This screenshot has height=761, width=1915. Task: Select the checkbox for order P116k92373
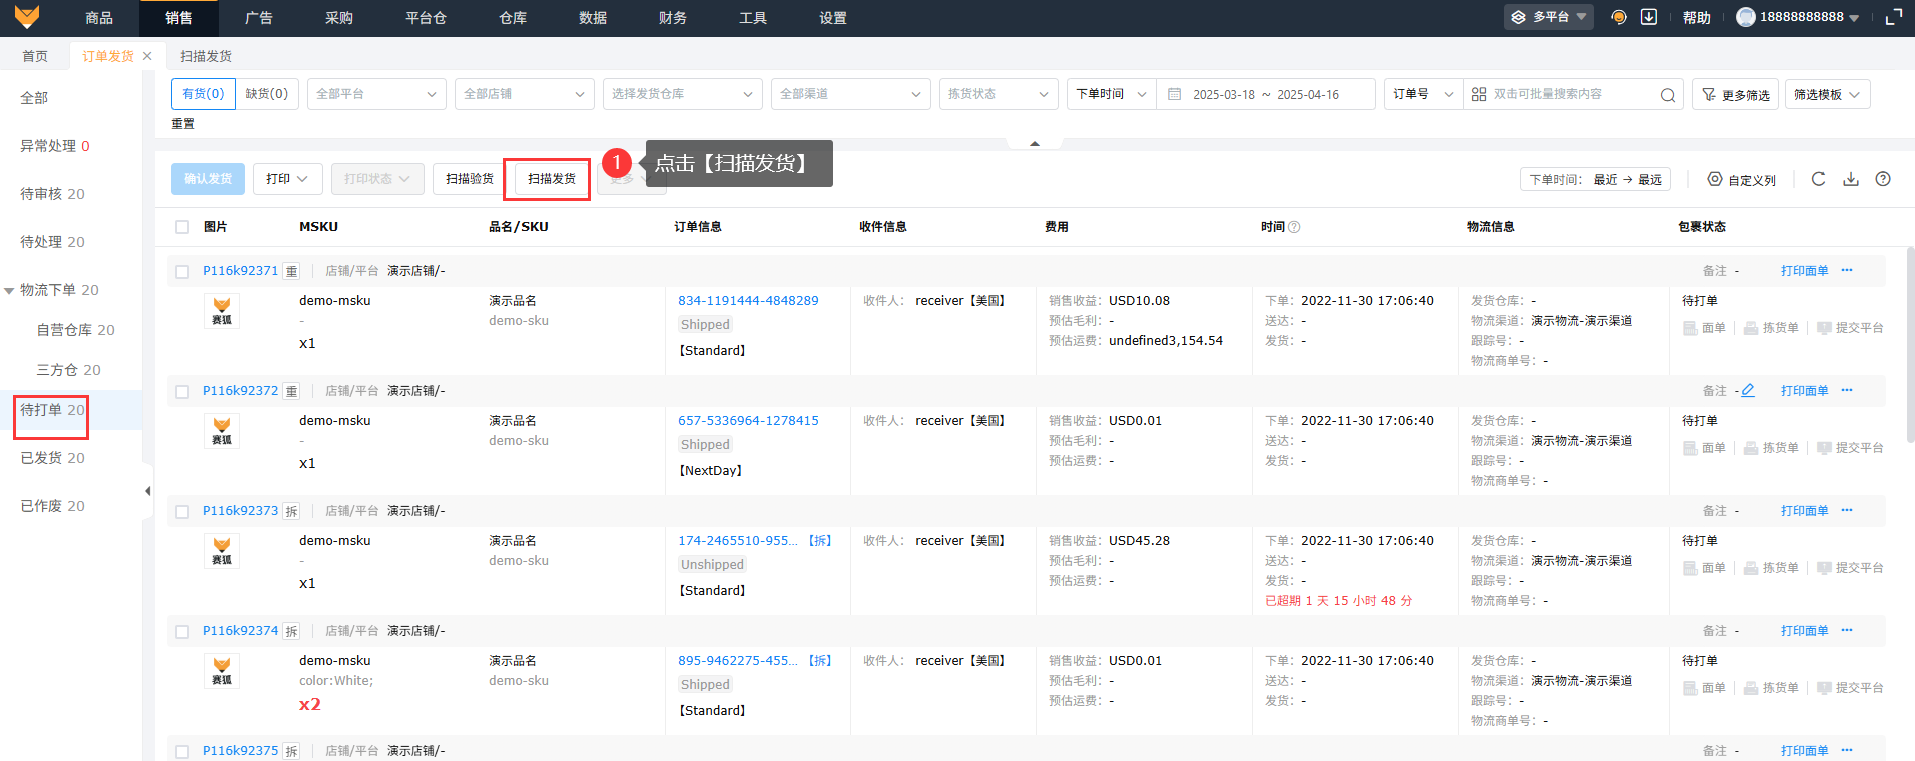182,512
